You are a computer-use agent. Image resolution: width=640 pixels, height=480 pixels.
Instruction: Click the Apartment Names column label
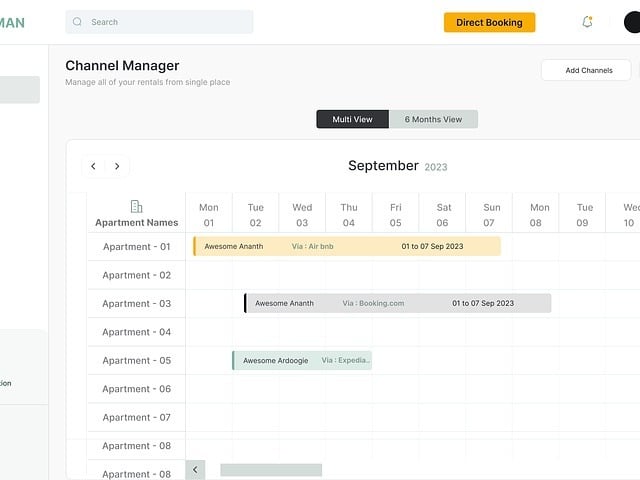tap(136, 222)
